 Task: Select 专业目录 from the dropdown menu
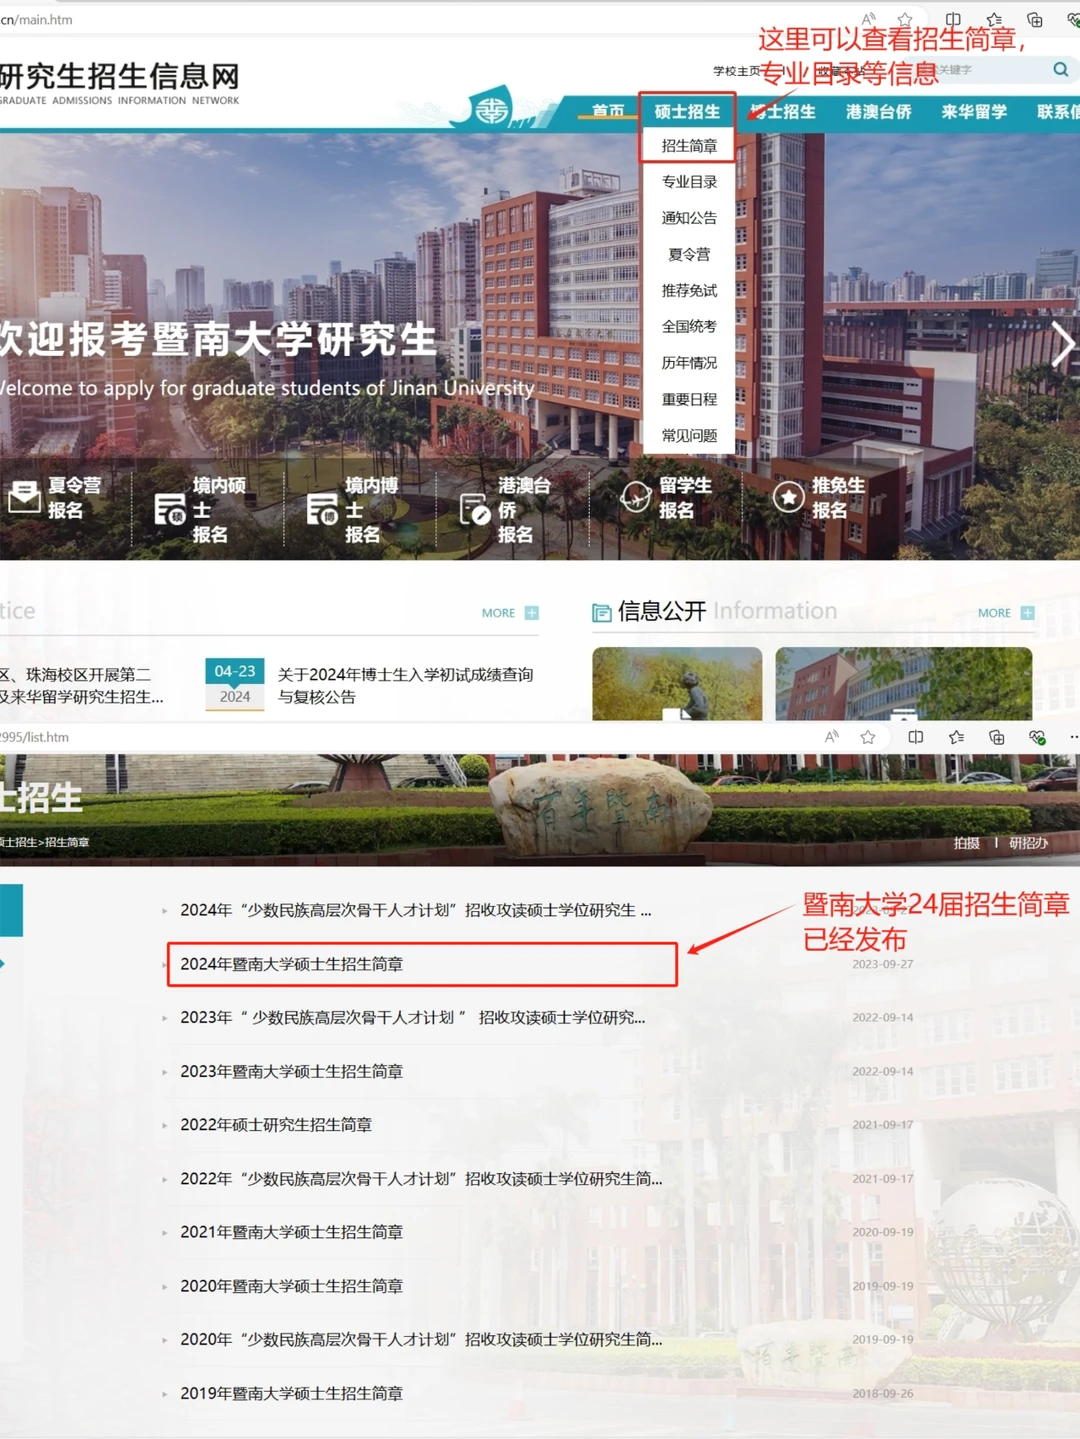pyautogui.click(x=688, y=182)
